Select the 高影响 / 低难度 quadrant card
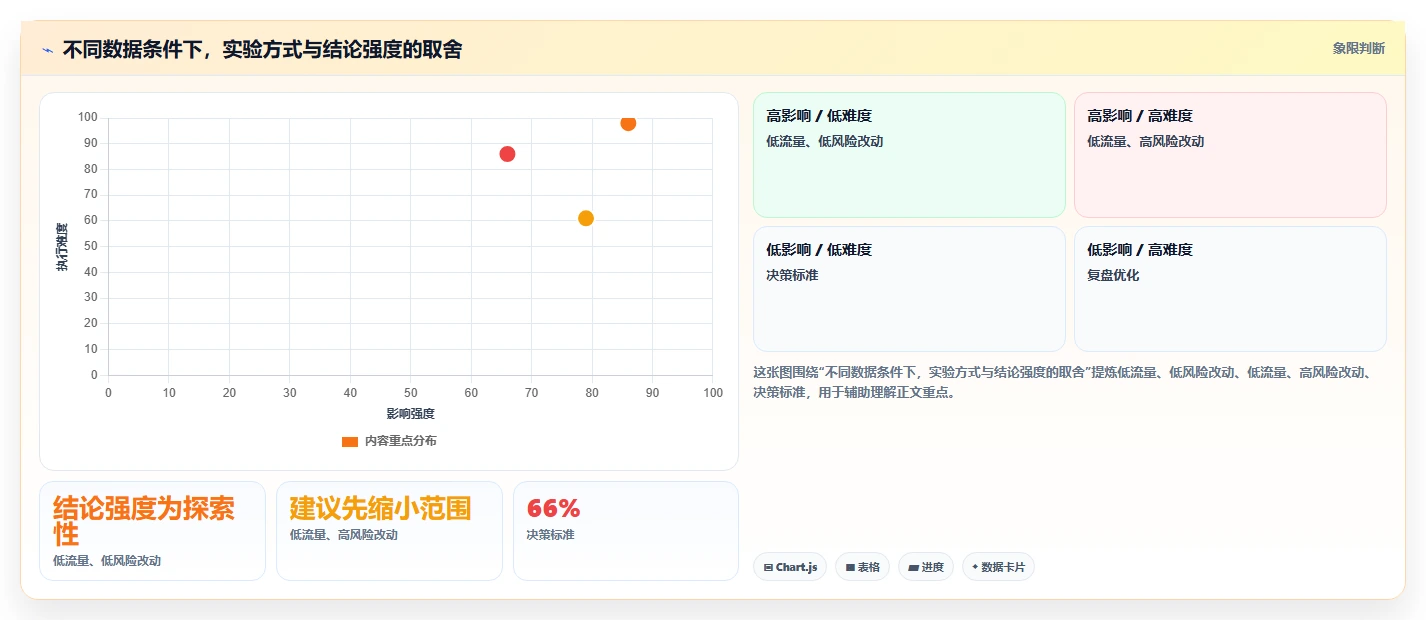1426x620 pixels. (x=909, y=155)
